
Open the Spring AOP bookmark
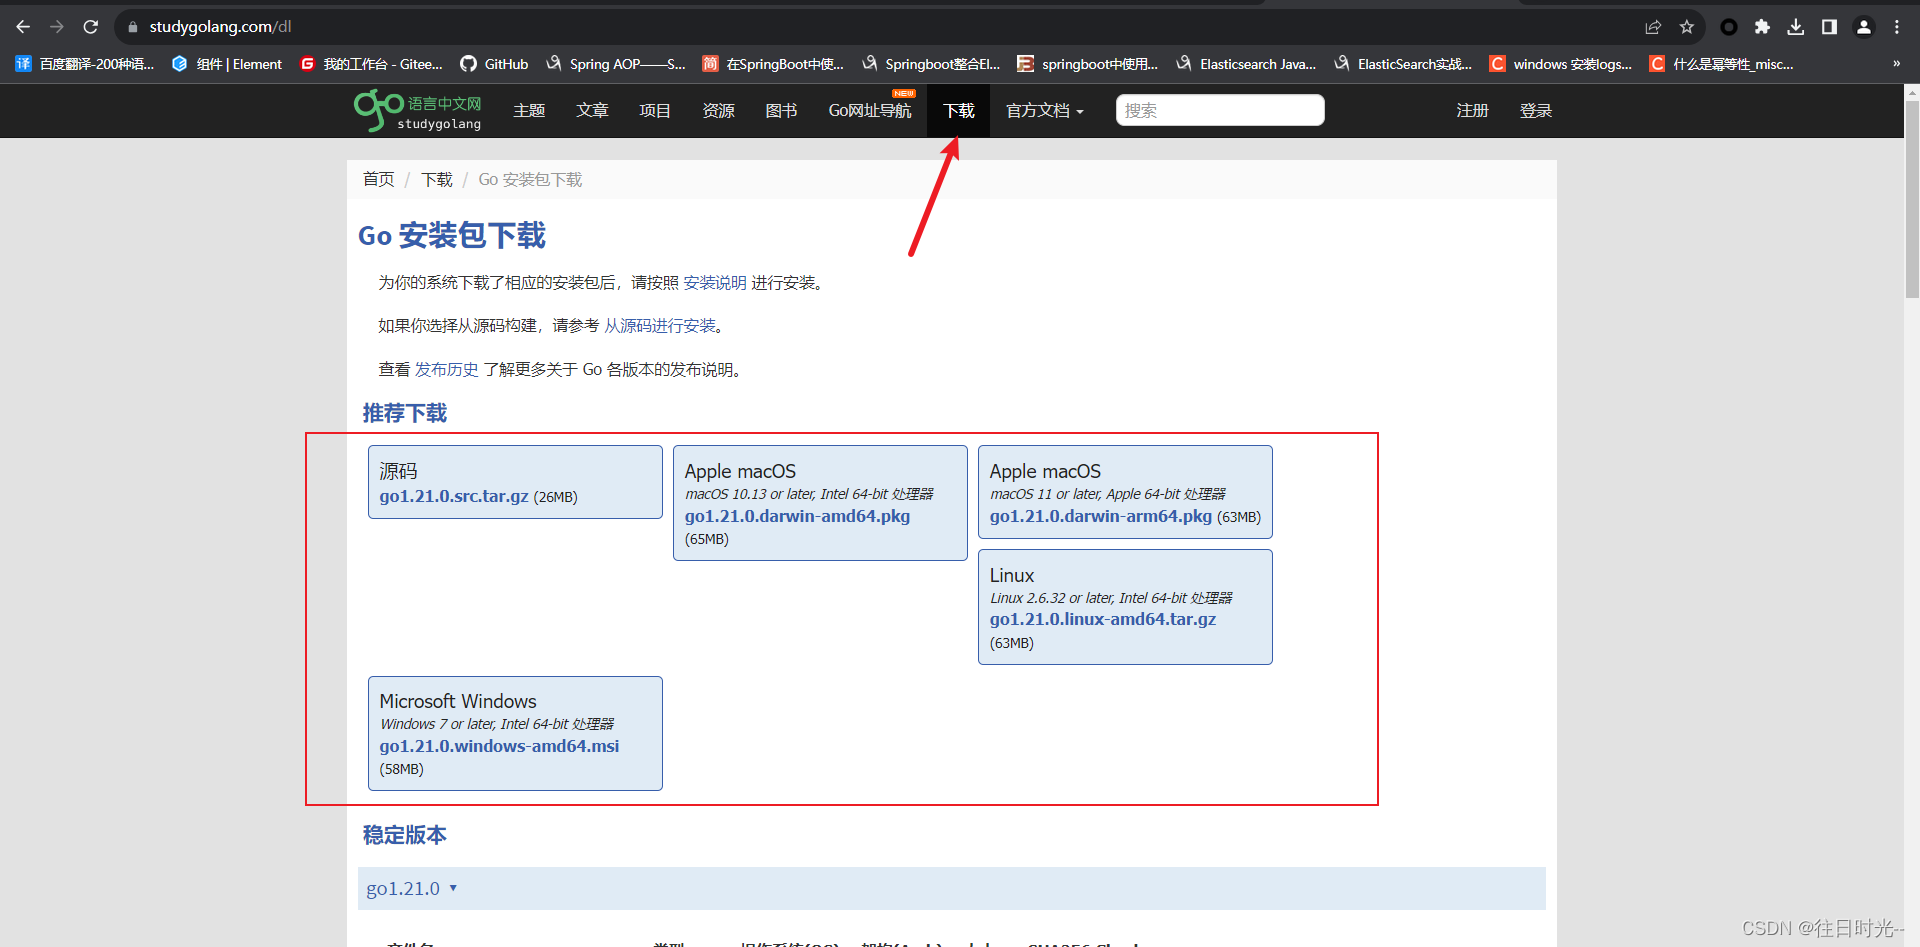click(x=616, y=64)
